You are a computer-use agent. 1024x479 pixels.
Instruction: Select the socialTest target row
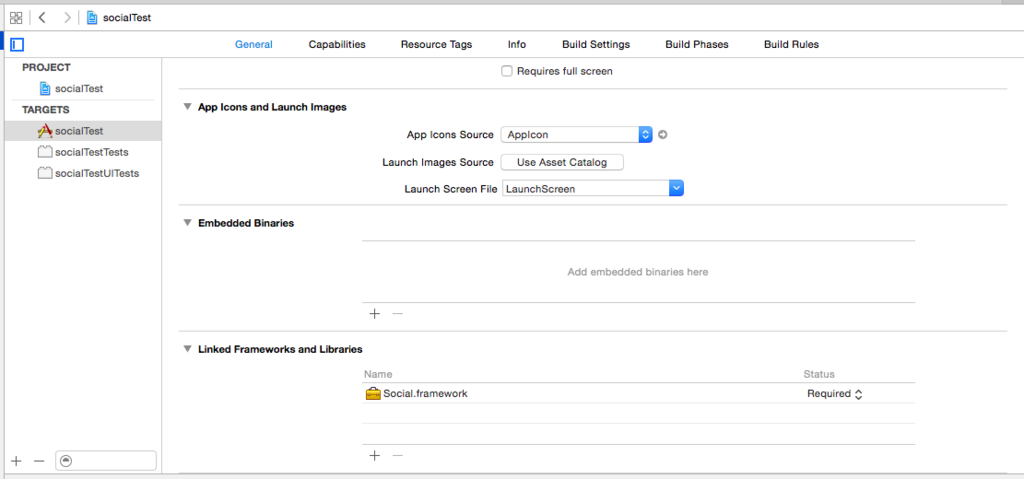[83, 131]
